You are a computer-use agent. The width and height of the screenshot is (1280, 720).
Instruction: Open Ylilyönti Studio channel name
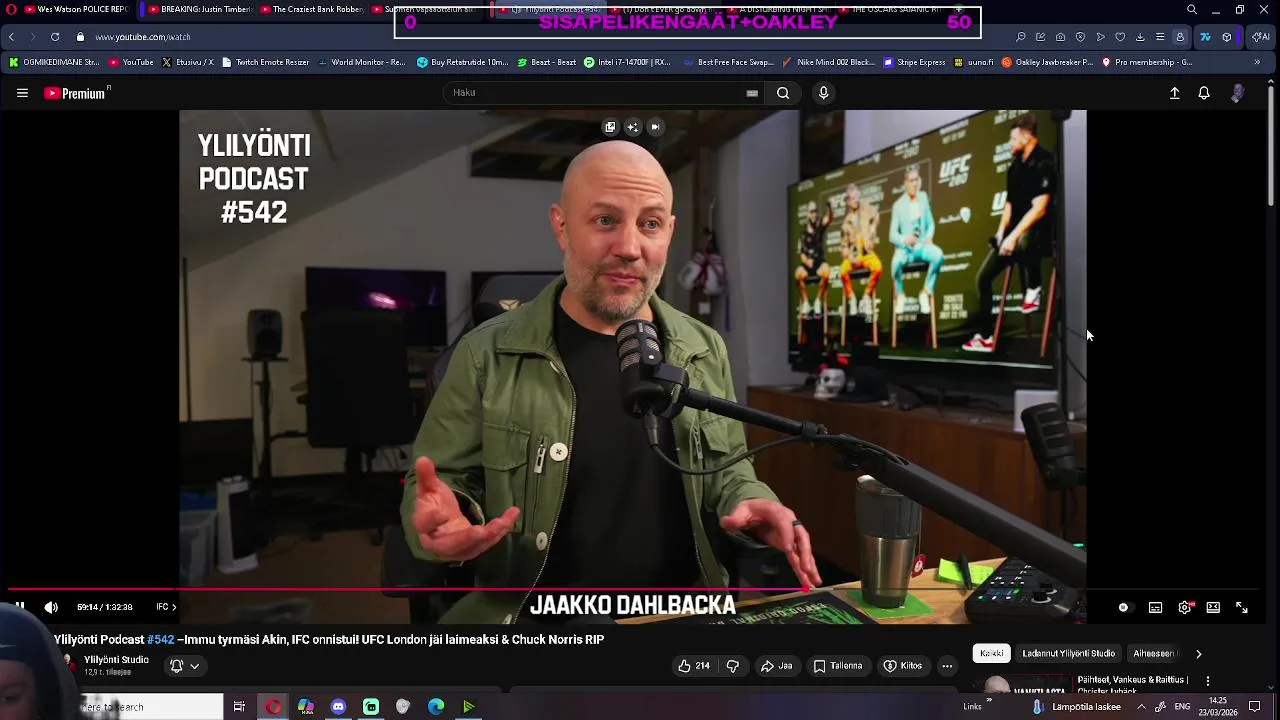[x=116, y=660]
